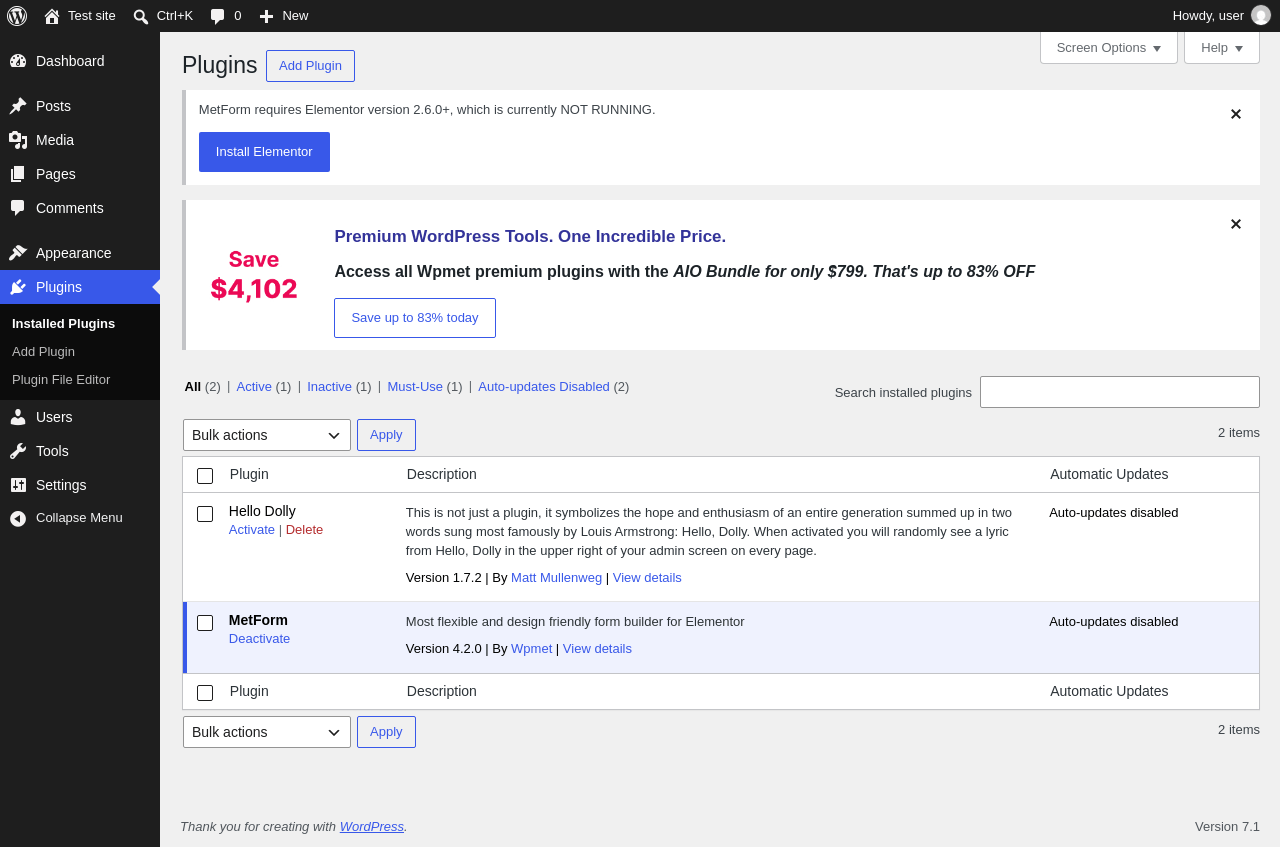The image size is (1280, 847).
Task: Expand the Help panel
Action: (x=1222, y=47)
